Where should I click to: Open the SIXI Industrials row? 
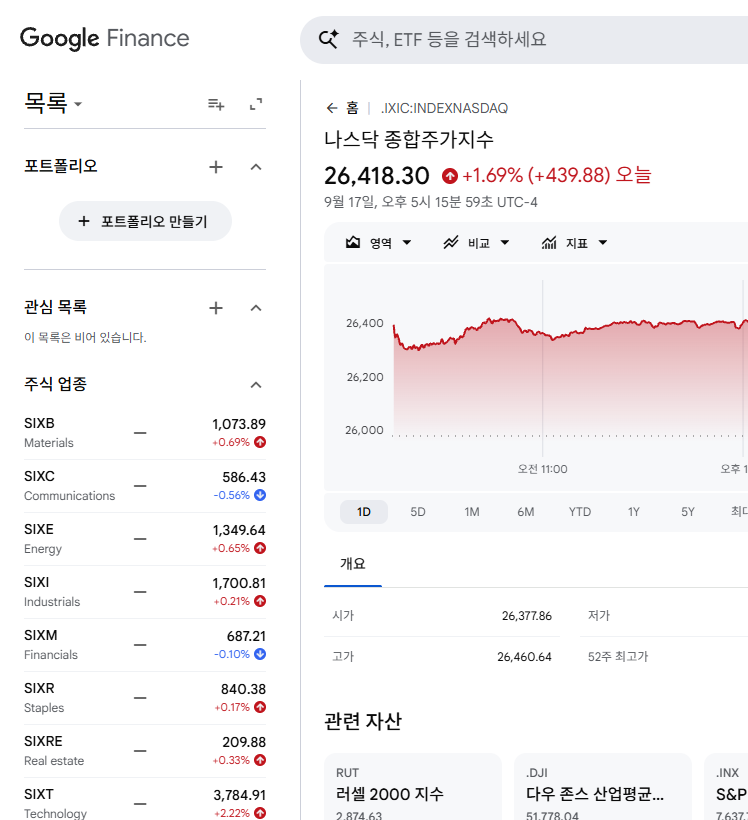coord(145,592)
